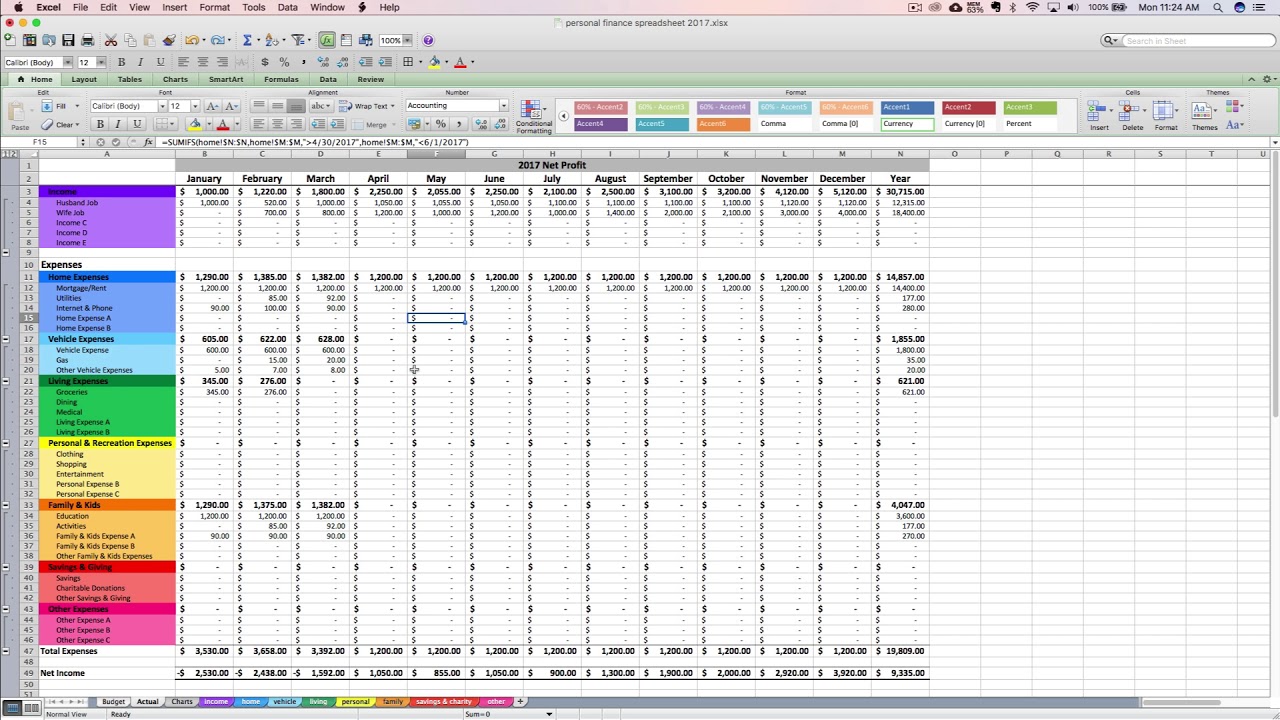The height and width of the screenshot is (720, 1280).
Task: Click the Format cells icon in the Cells group
Action: pos(1165,110)
